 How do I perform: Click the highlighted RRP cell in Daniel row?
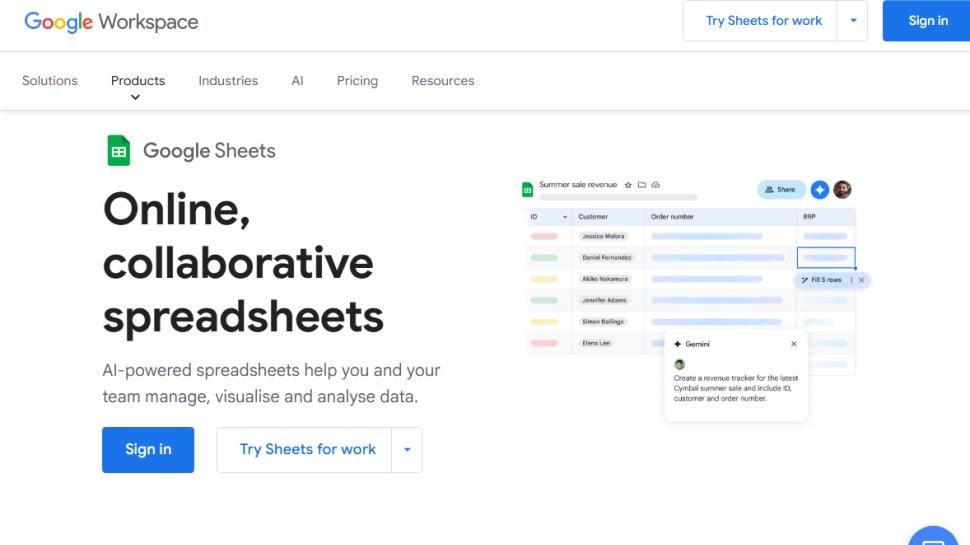(826, 257)
